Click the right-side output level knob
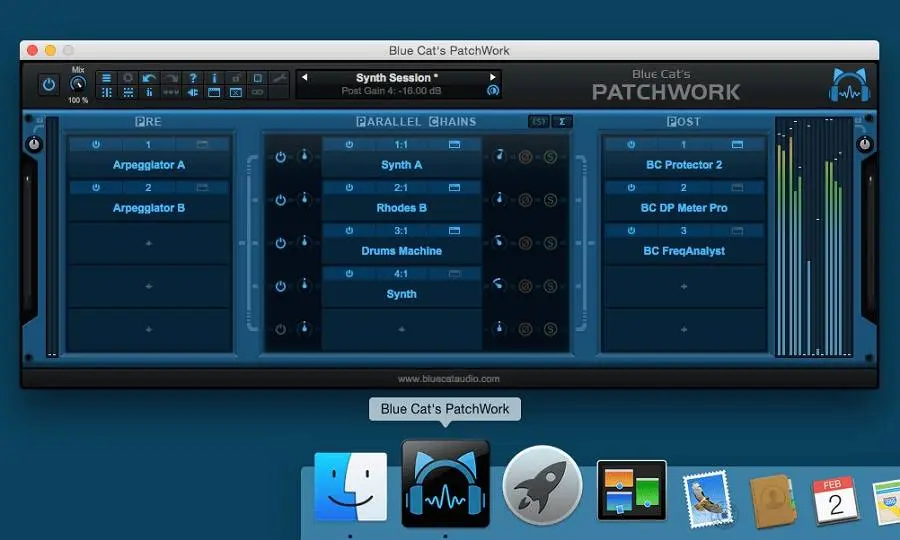This screenshot has height=540, width=900. point(864,145)
